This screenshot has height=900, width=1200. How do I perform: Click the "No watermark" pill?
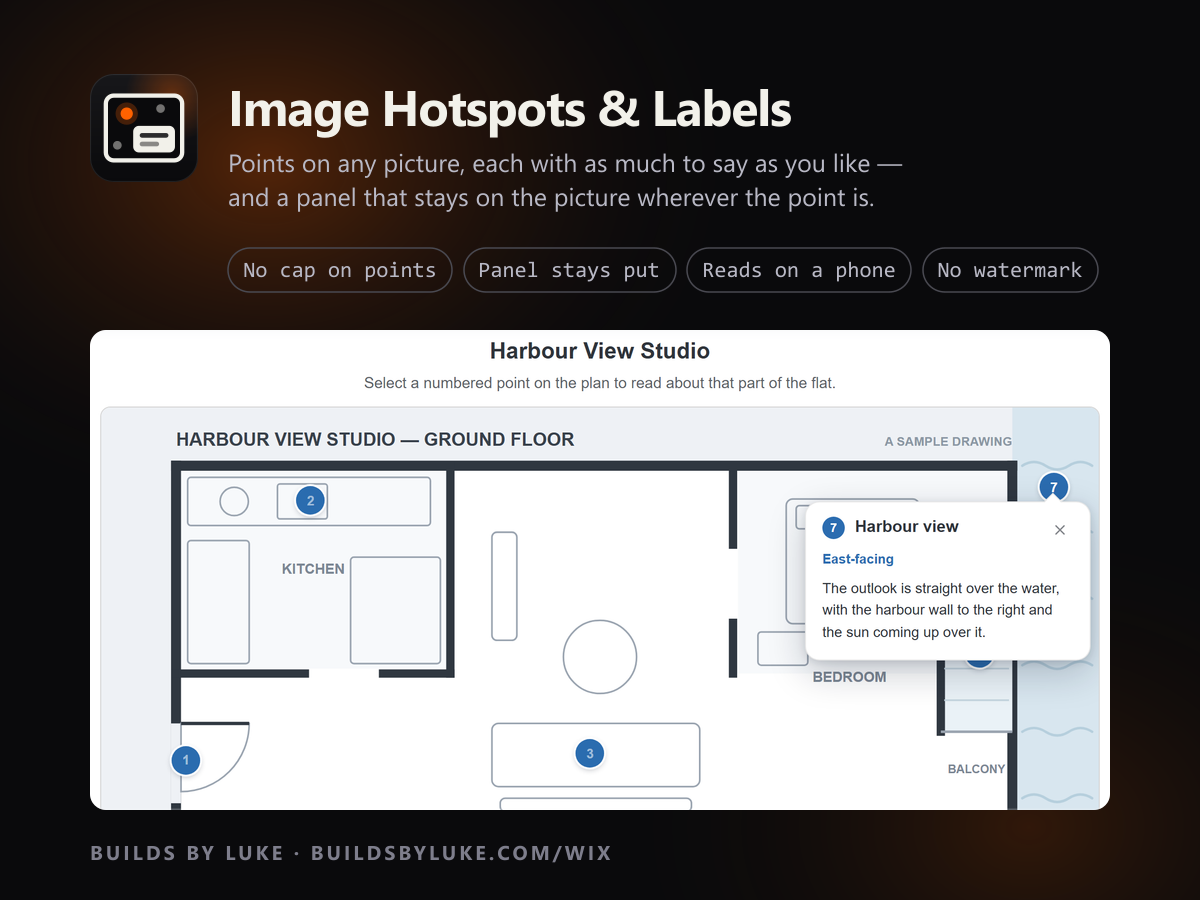click(1010, 270)
